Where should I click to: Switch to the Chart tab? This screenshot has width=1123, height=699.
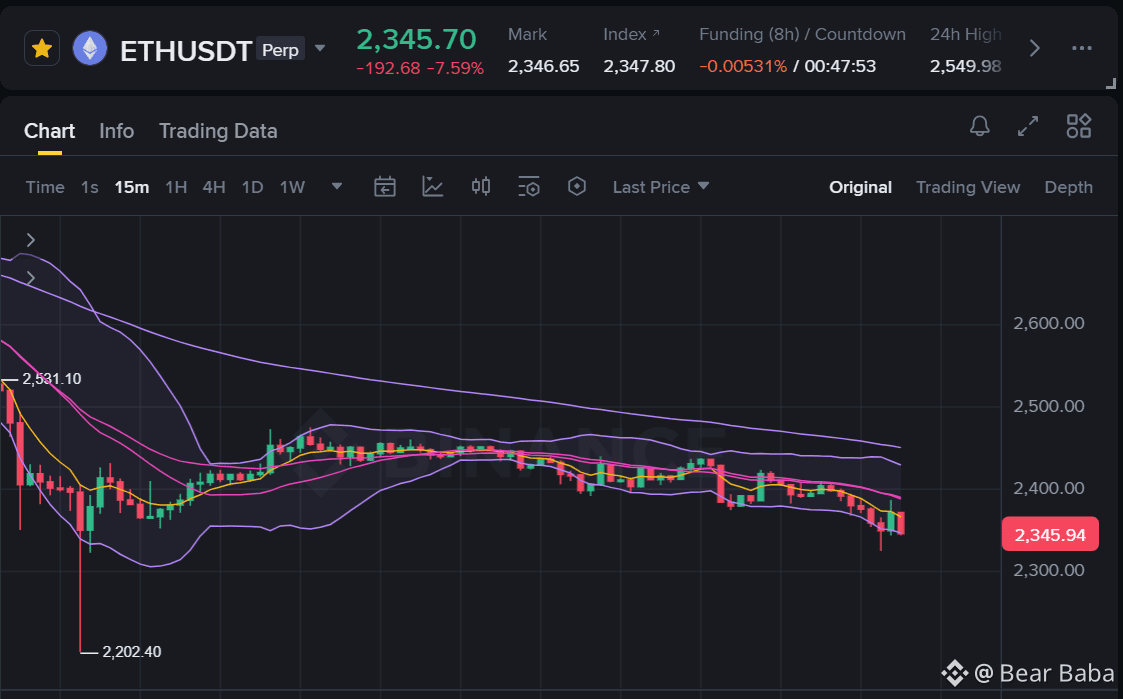pyautogui.click(x=49, y=131)
